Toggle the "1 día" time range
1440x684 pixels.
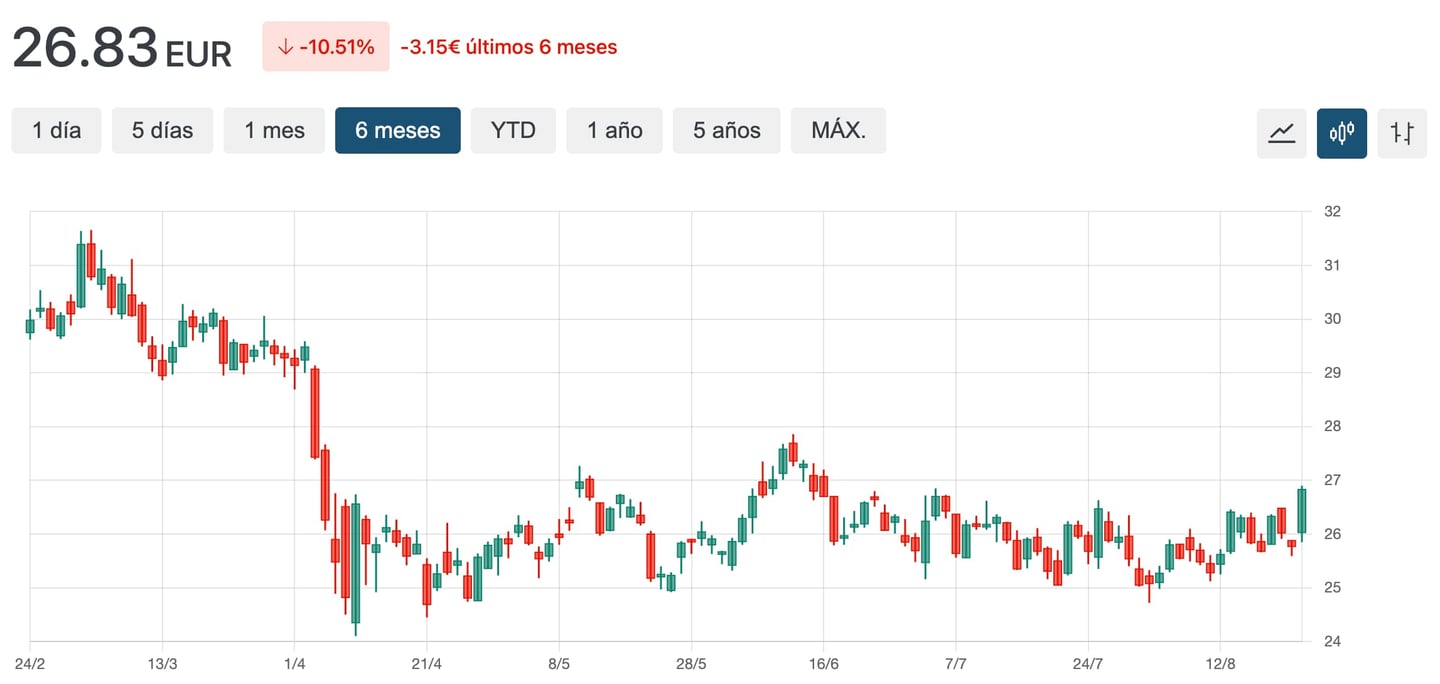point(56,130)
